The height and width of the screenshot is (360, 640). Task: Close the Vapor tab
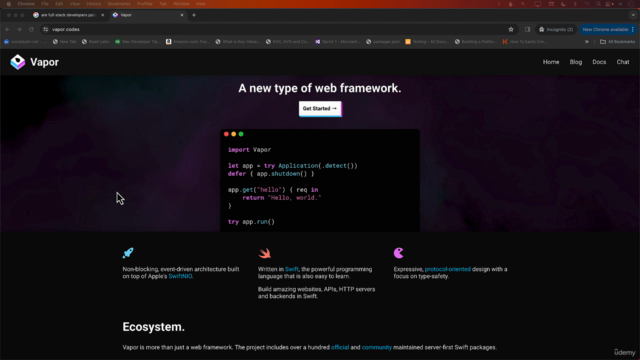pyautogui.click(x=182, y=15)
